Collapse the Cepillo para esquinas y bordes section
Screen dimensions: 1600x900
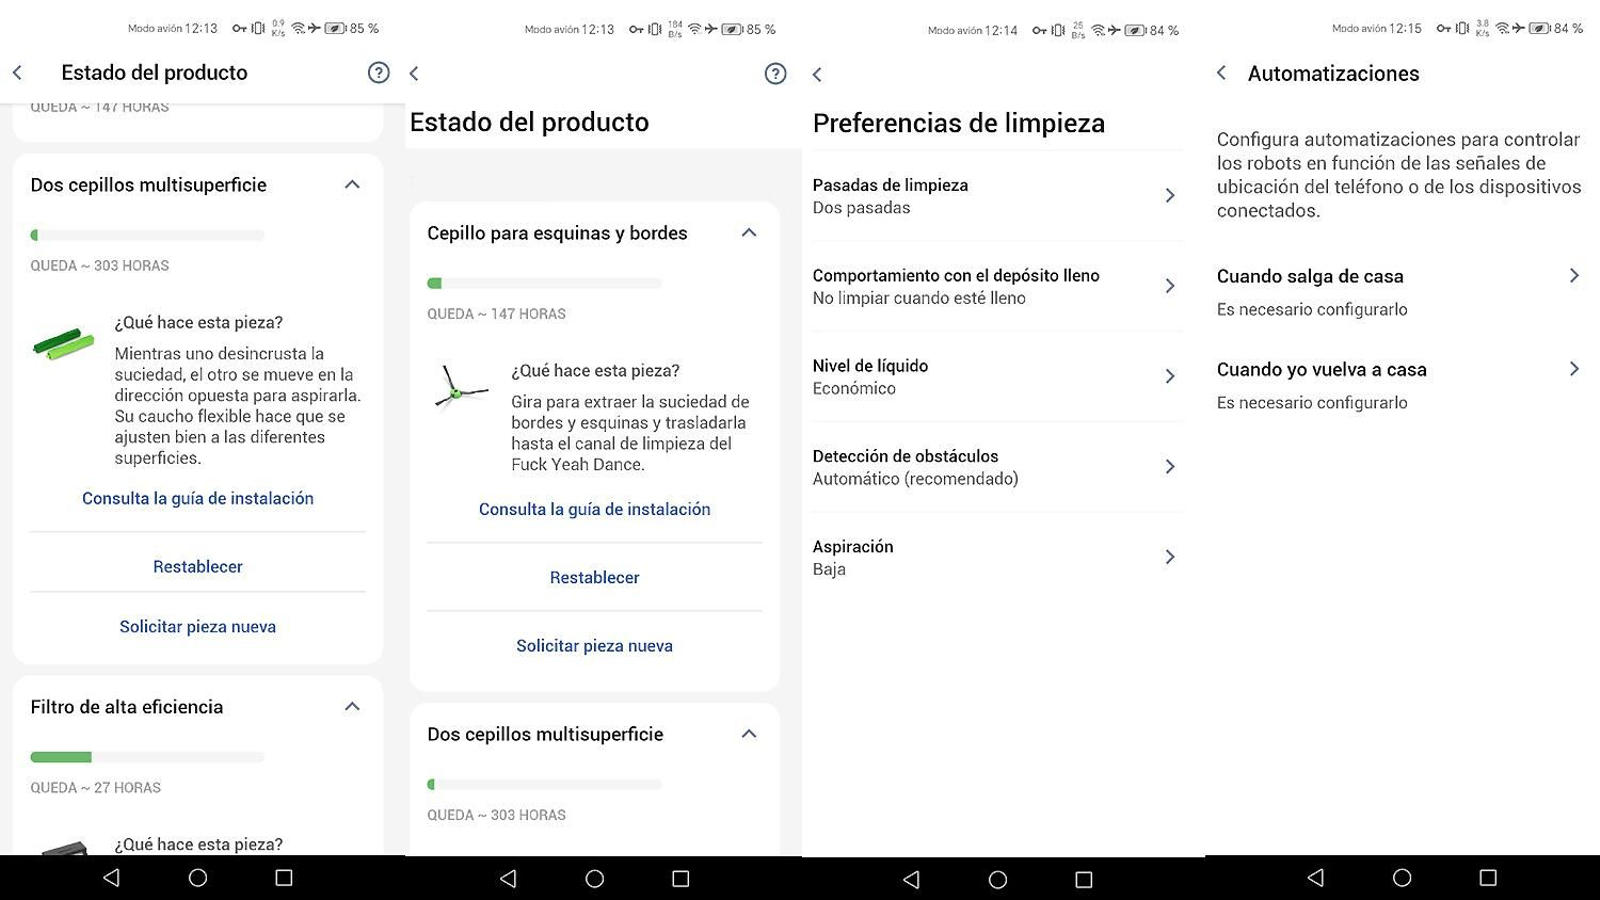point(748,232)
